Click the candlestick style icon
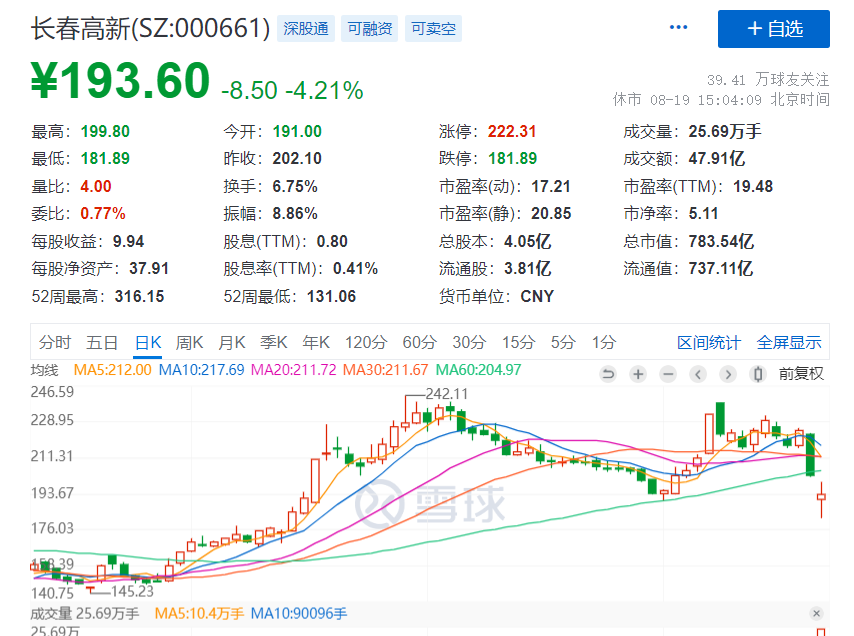 pos(758,374)
